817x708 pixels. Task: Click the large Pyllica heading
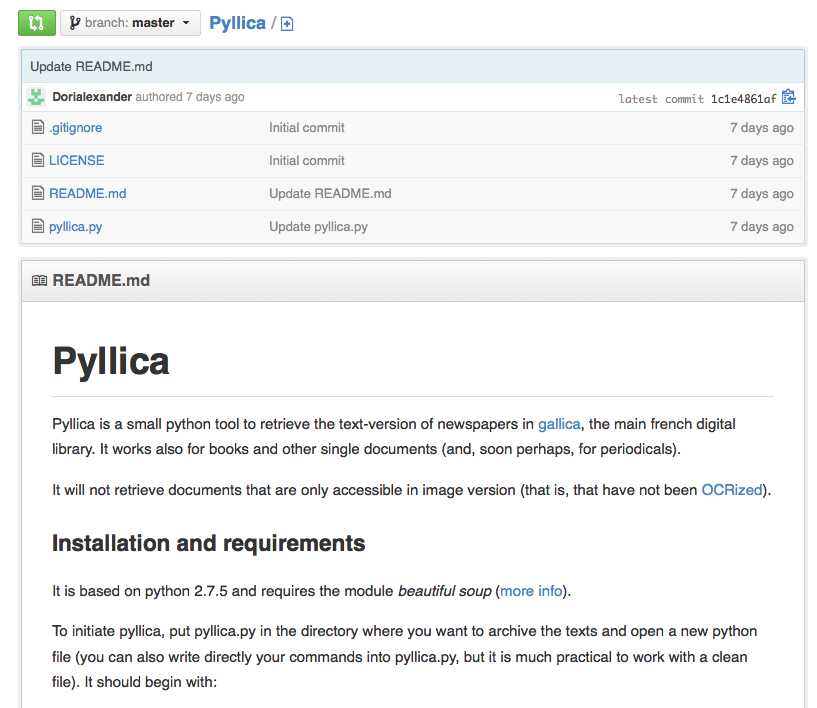click(111, 361)
